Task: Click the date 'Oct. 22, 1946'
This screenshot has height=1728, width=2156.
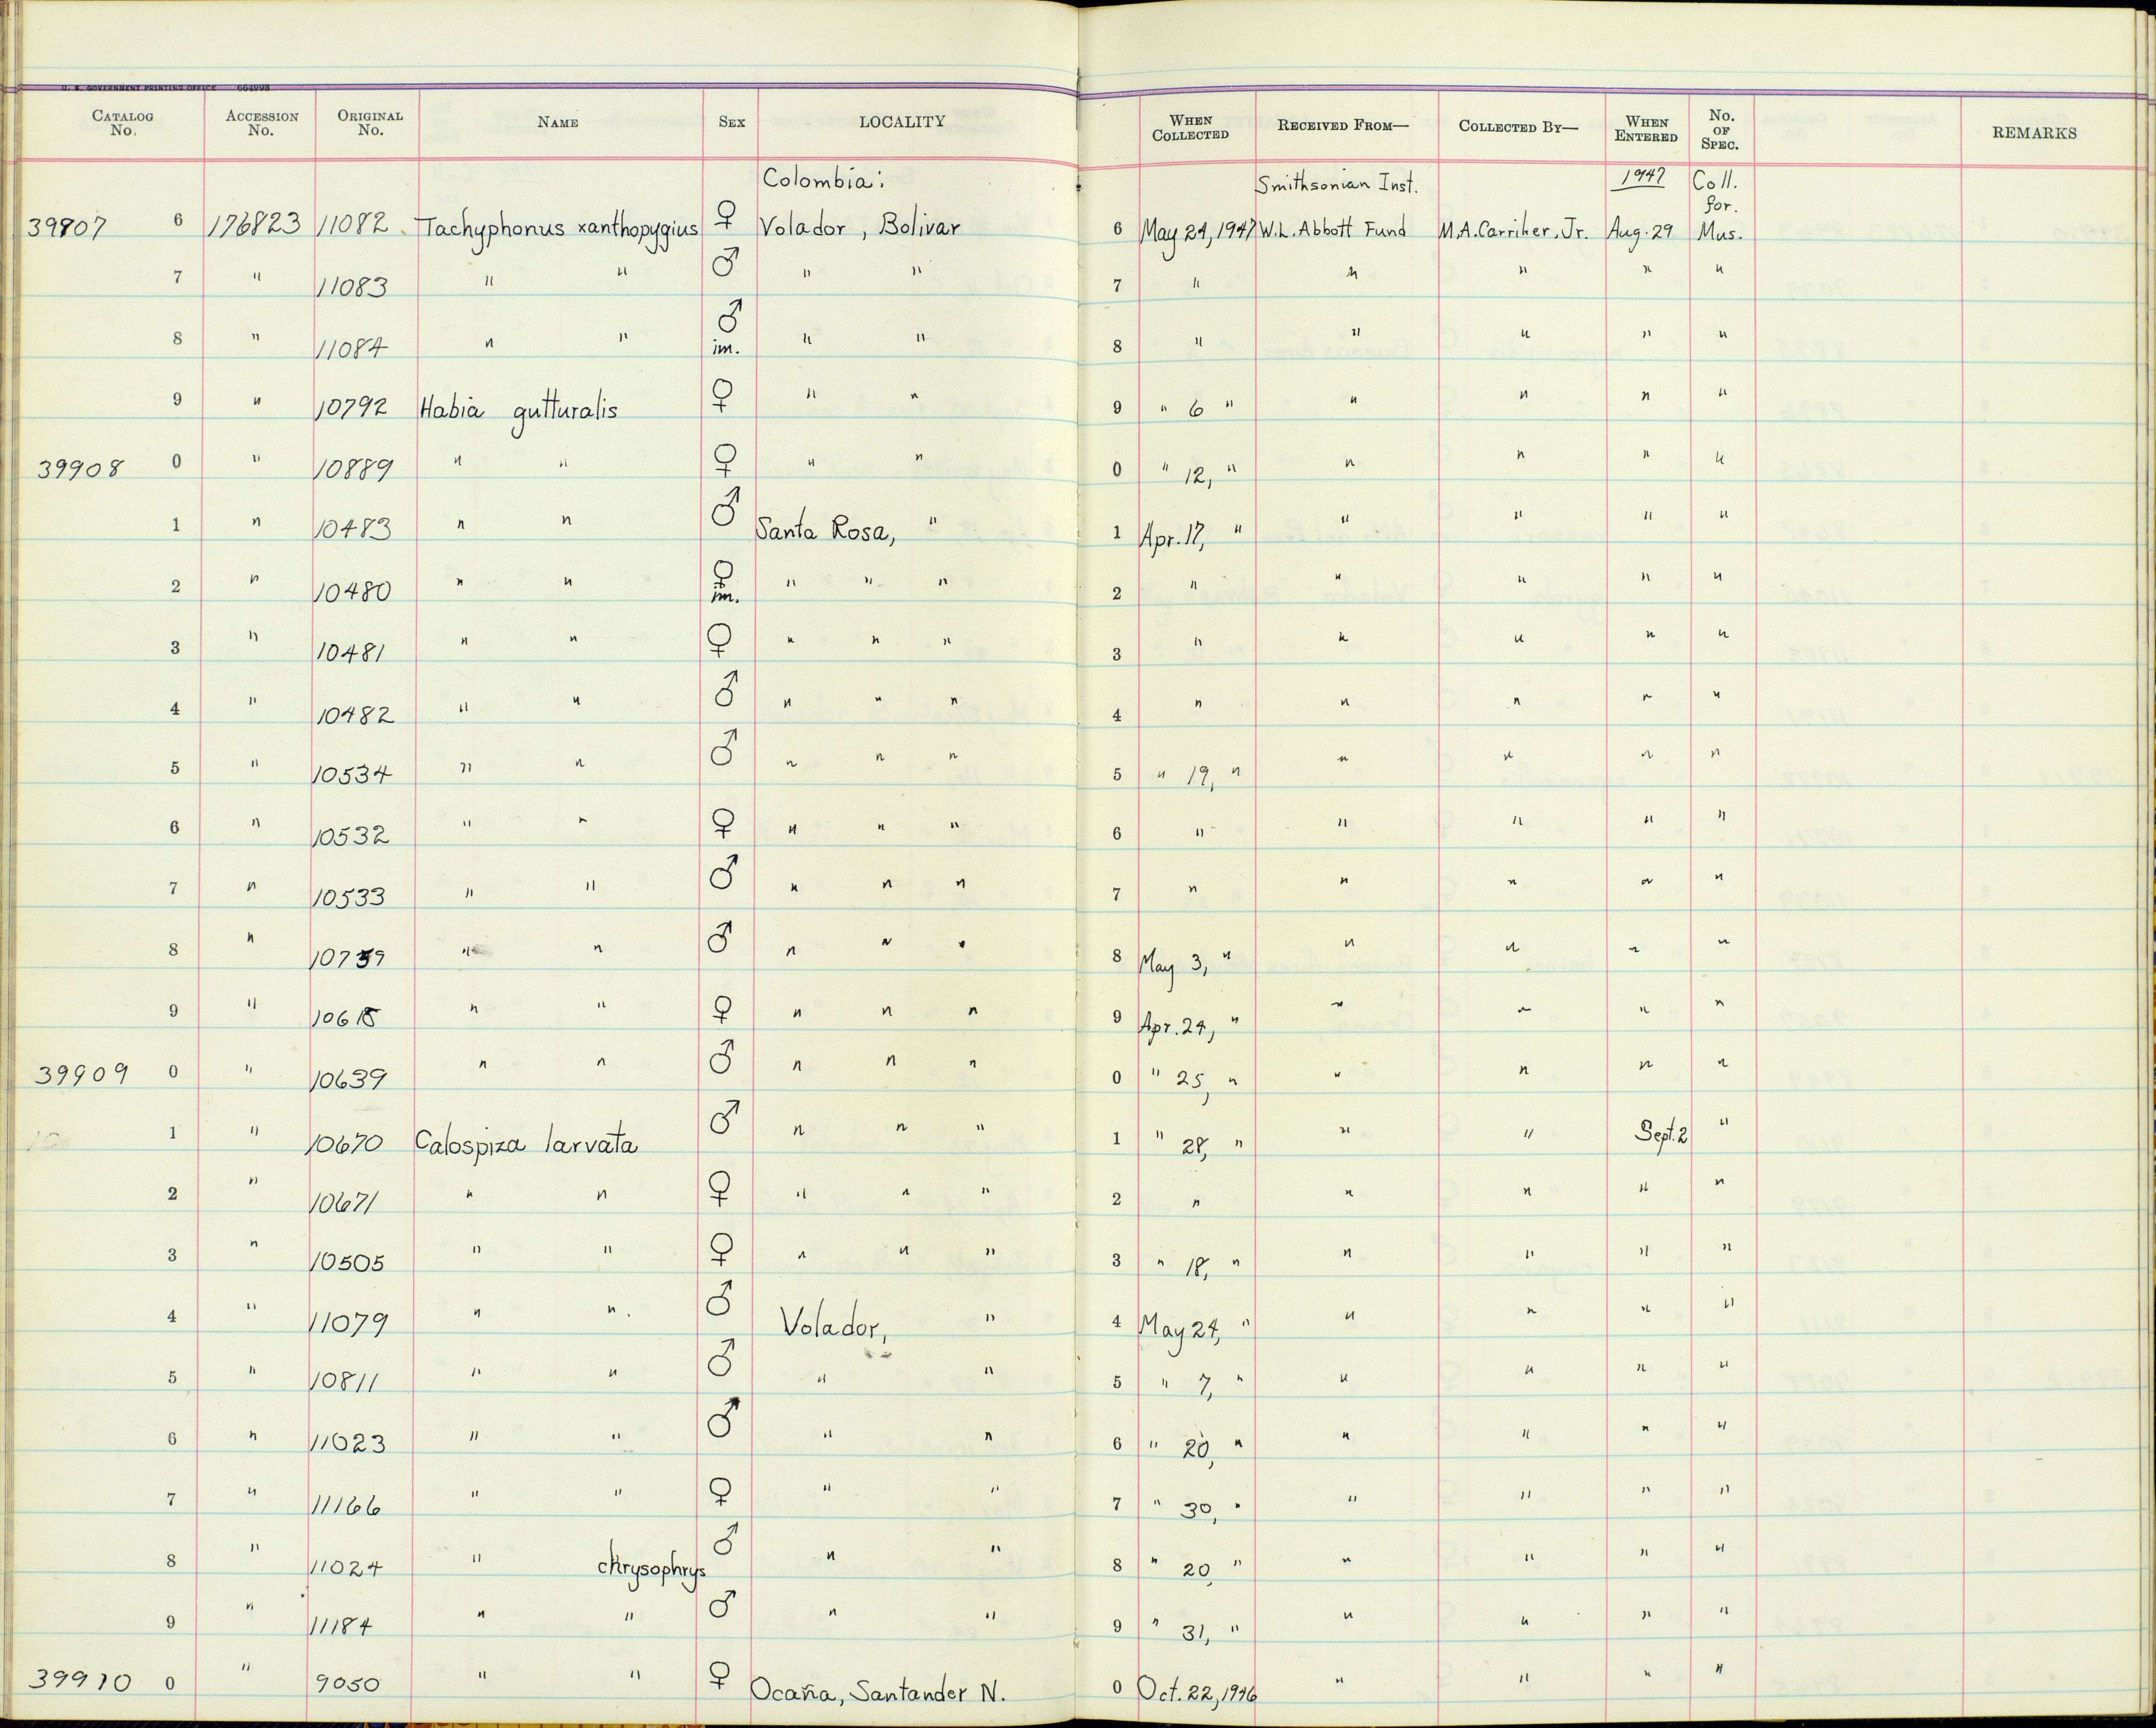Action: pos(1198,1691)
